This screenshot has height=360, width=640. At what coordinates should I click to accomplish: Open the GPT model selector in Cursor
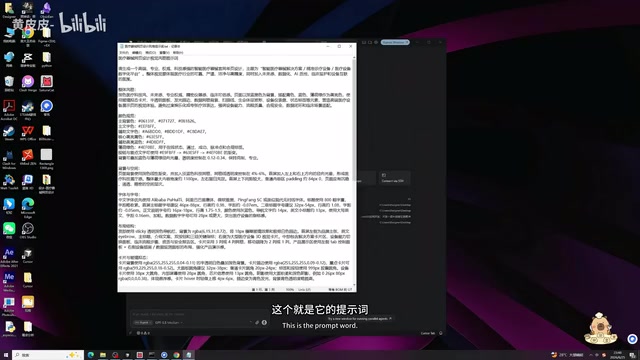(x=169, y=322)
